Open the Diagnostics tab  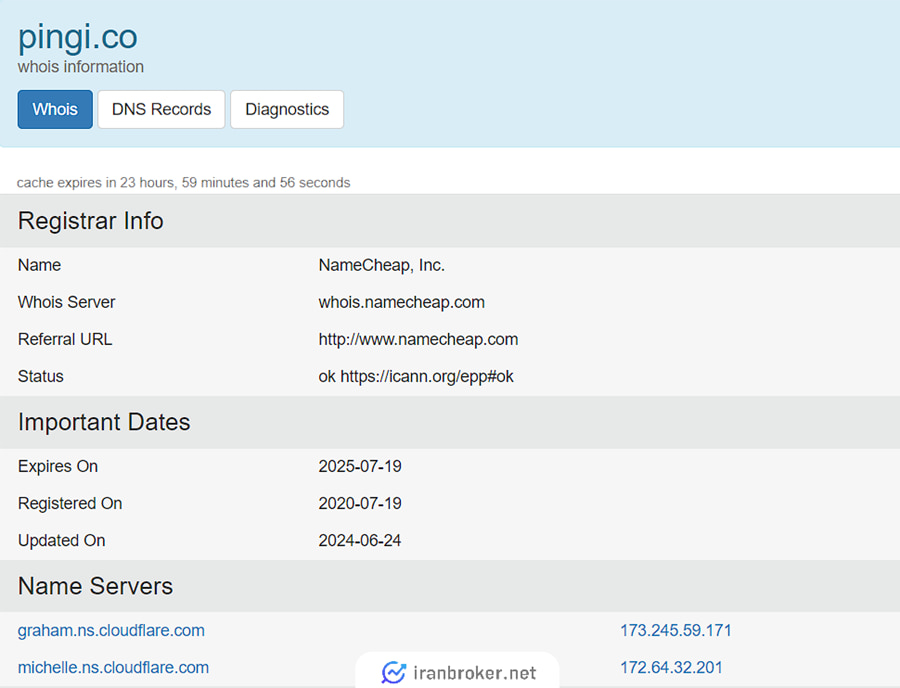pos(287,109)
